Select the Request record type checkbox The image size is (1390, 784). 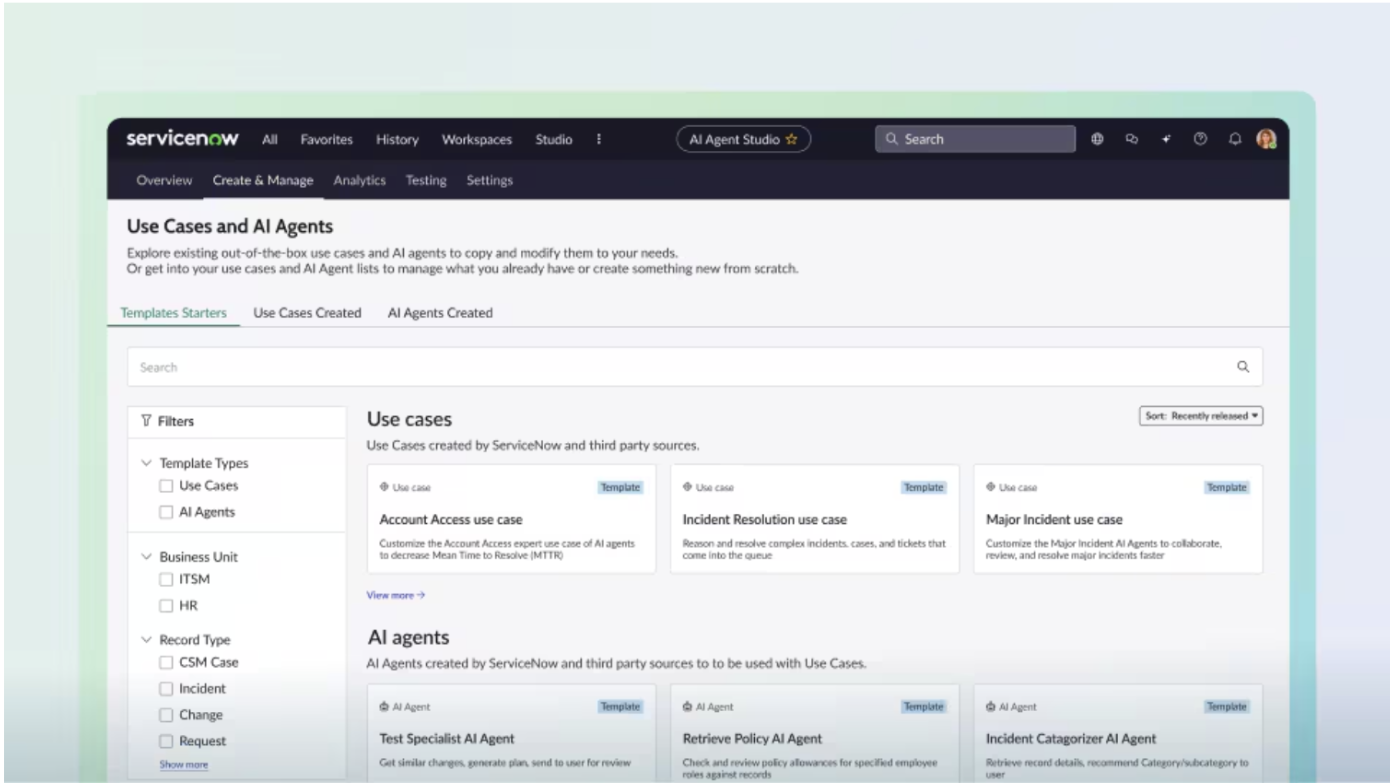[x=166, y=741]
